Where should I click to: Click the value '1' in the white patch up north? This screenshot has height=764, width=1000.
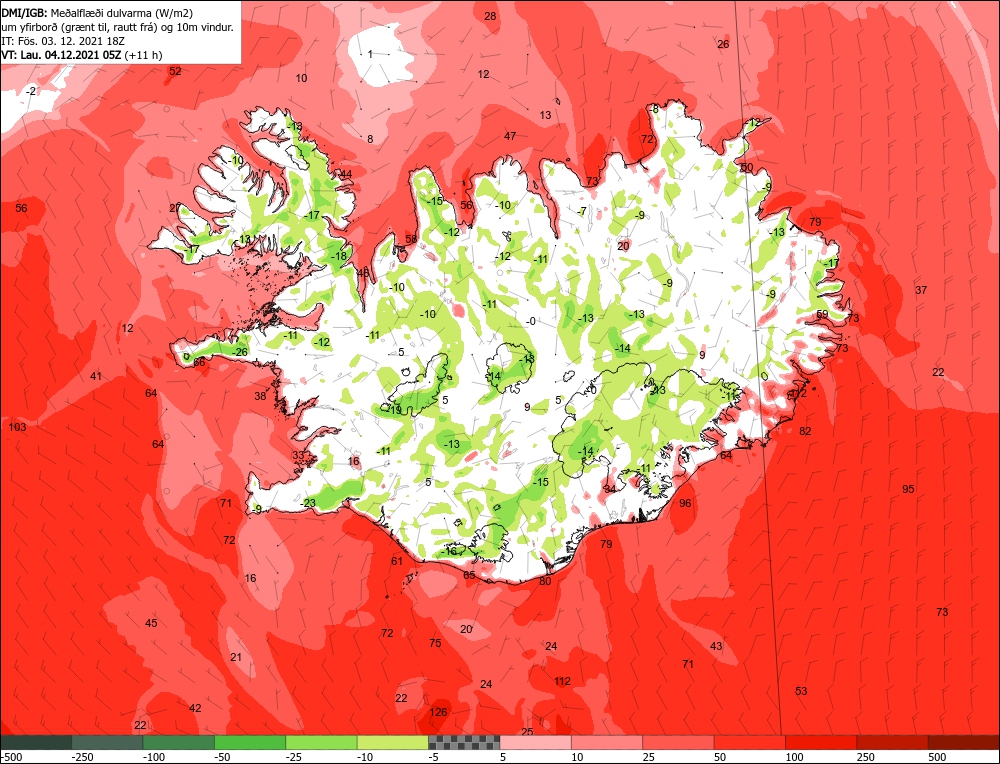click(370, 54)
